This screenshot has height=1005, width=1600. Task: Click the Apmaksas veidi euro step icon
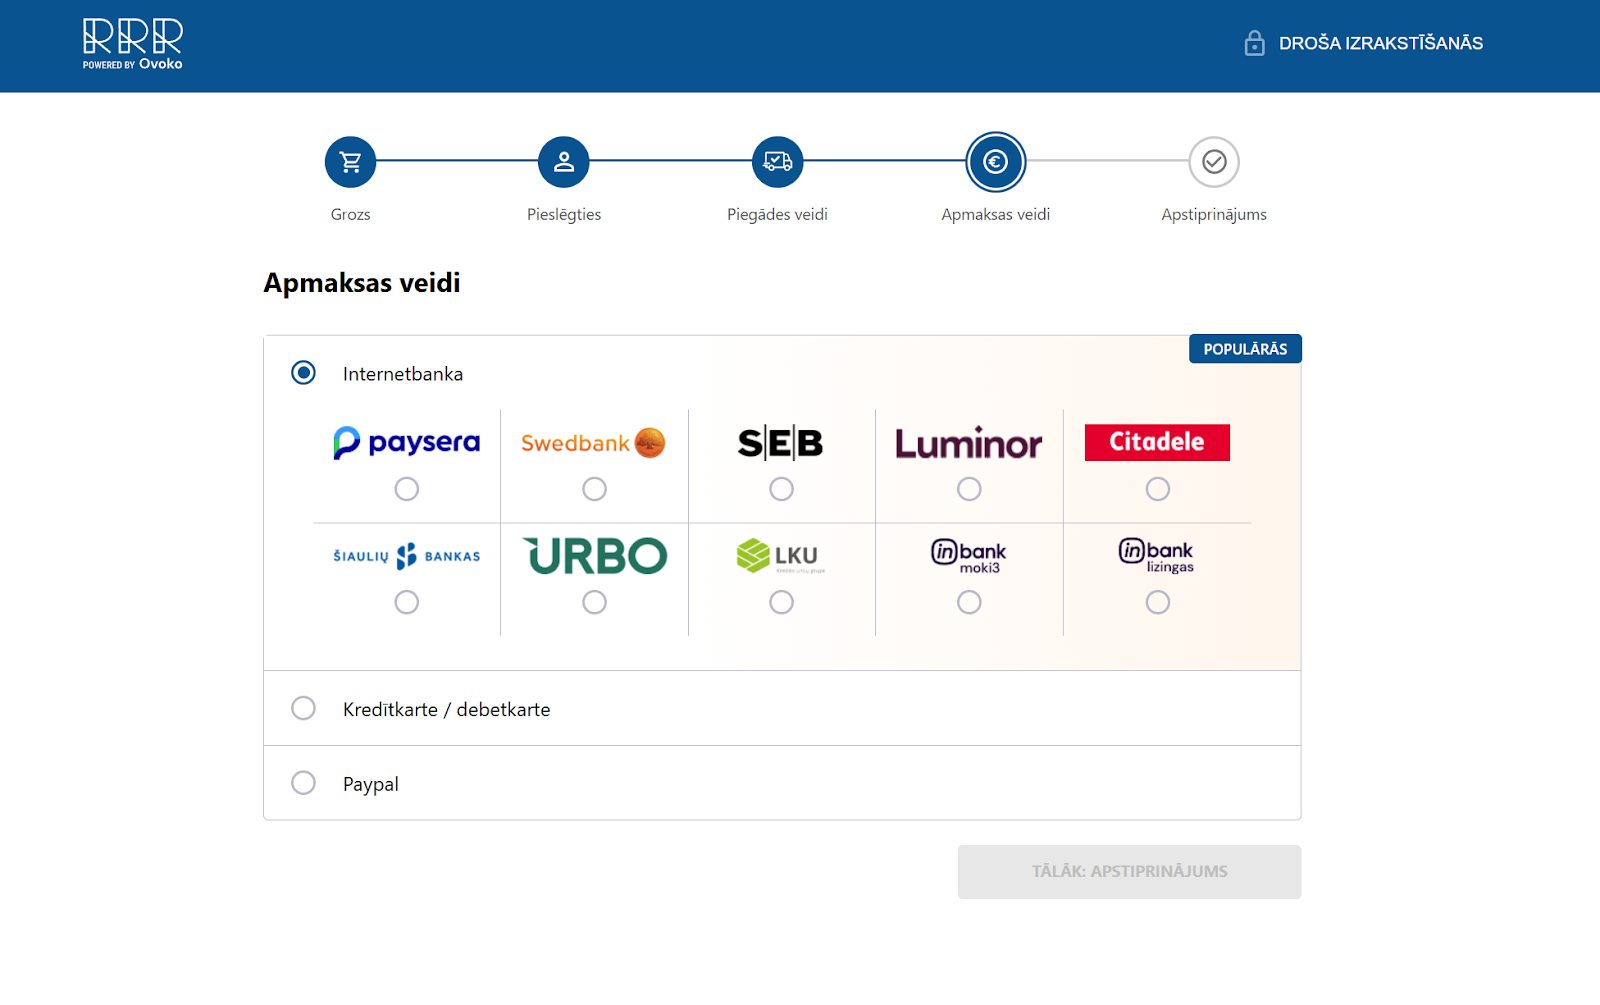(996, 162)
